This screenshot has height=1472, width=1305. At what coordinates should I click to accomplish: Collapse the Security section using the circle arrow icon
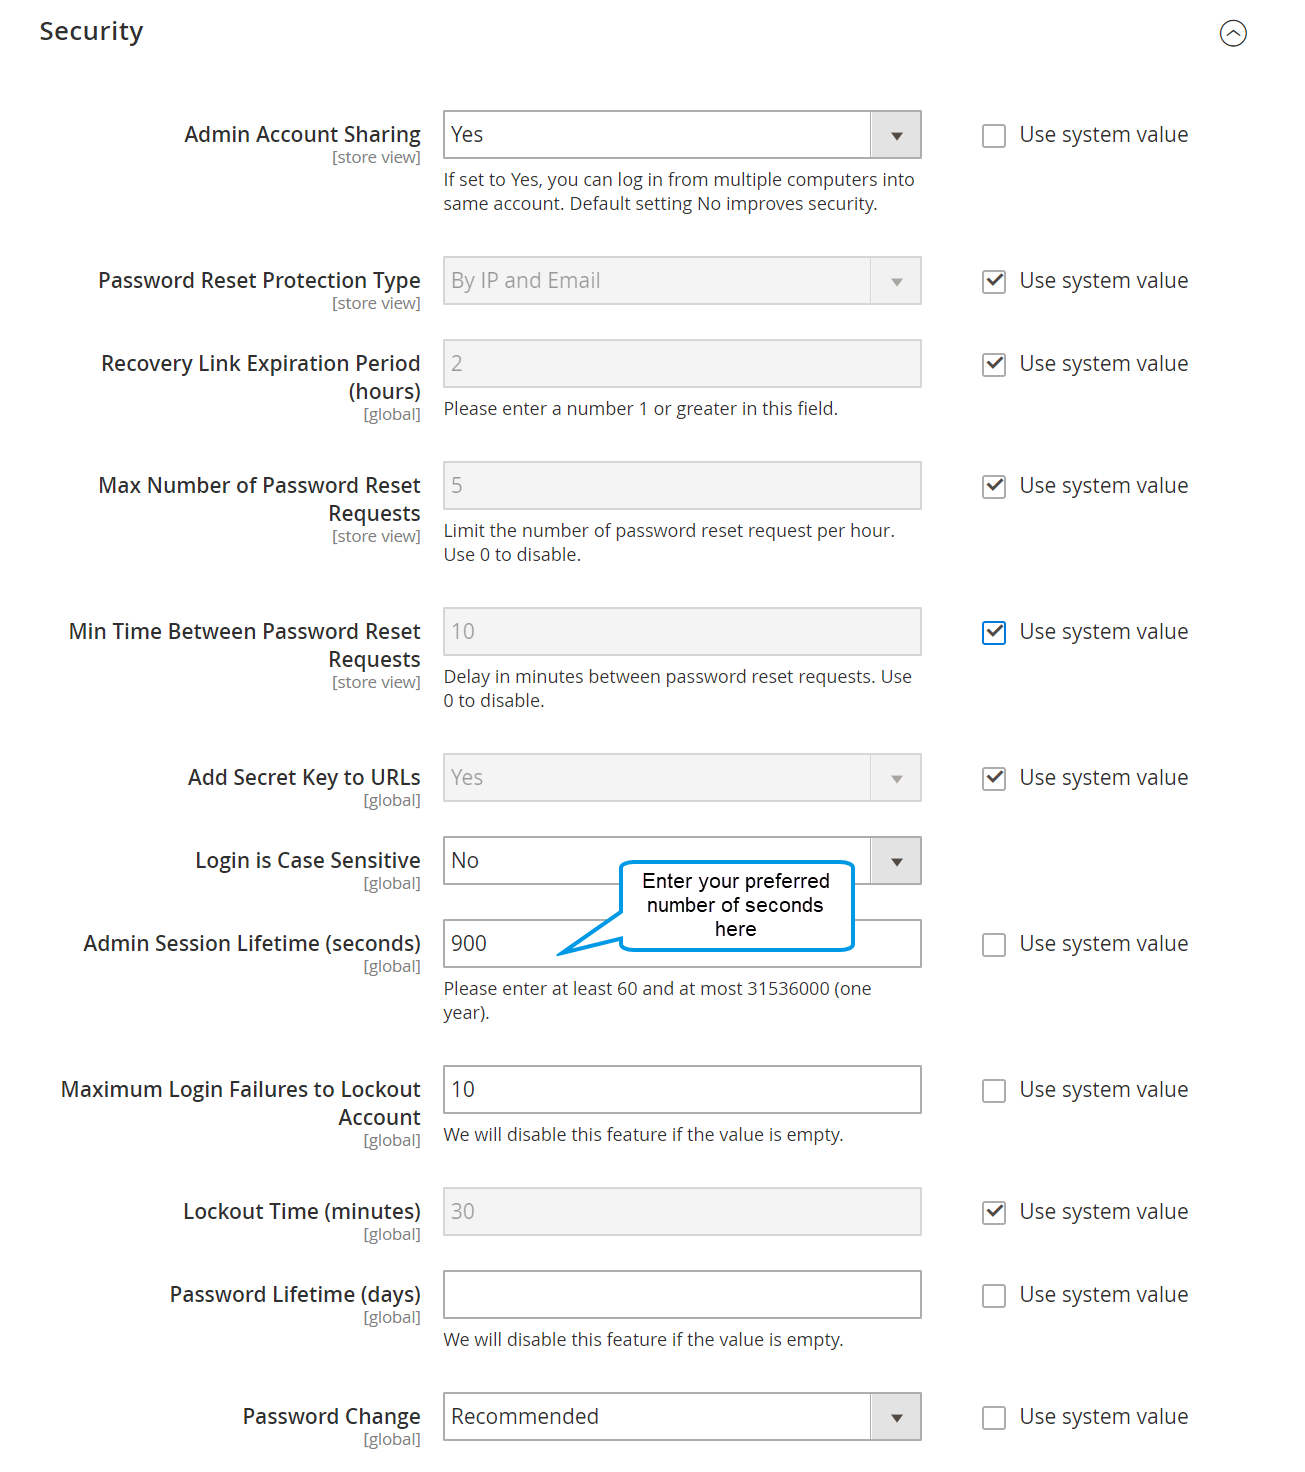coord(1233,33)
